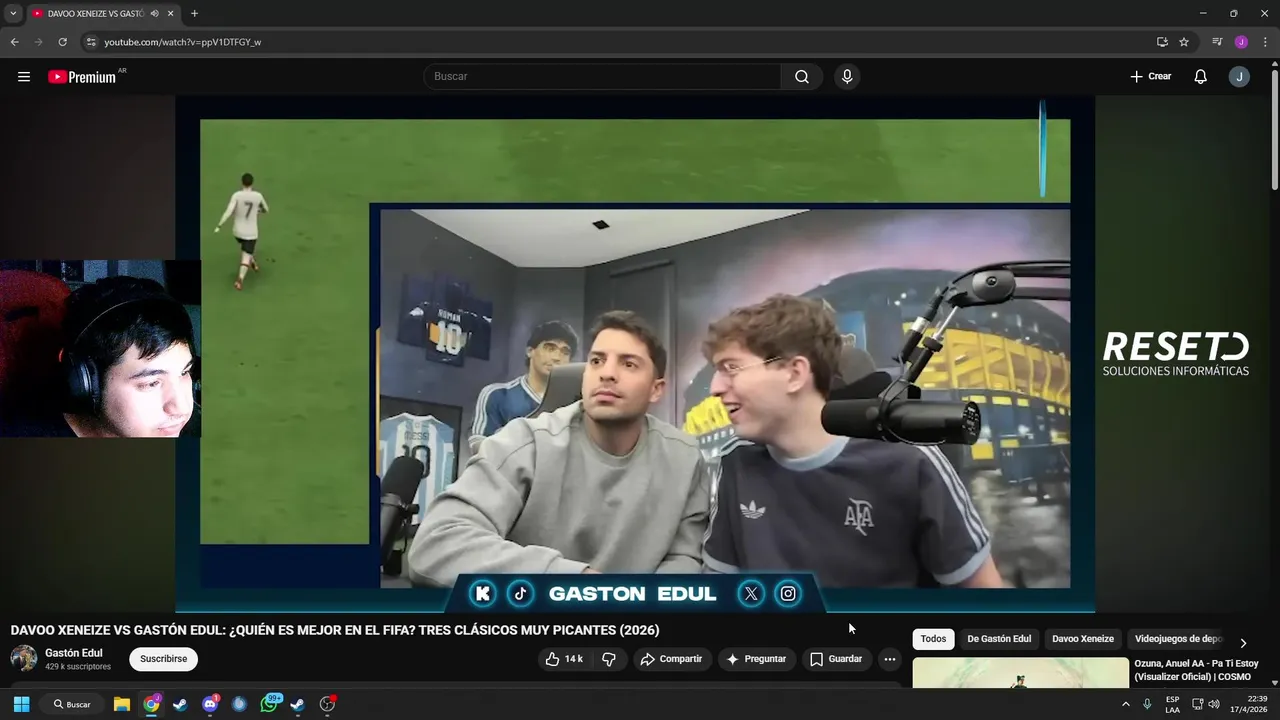Screen dimensions: 1280x720
Task: Open the Preguntar AI button
Action: [x=756, y=659]
